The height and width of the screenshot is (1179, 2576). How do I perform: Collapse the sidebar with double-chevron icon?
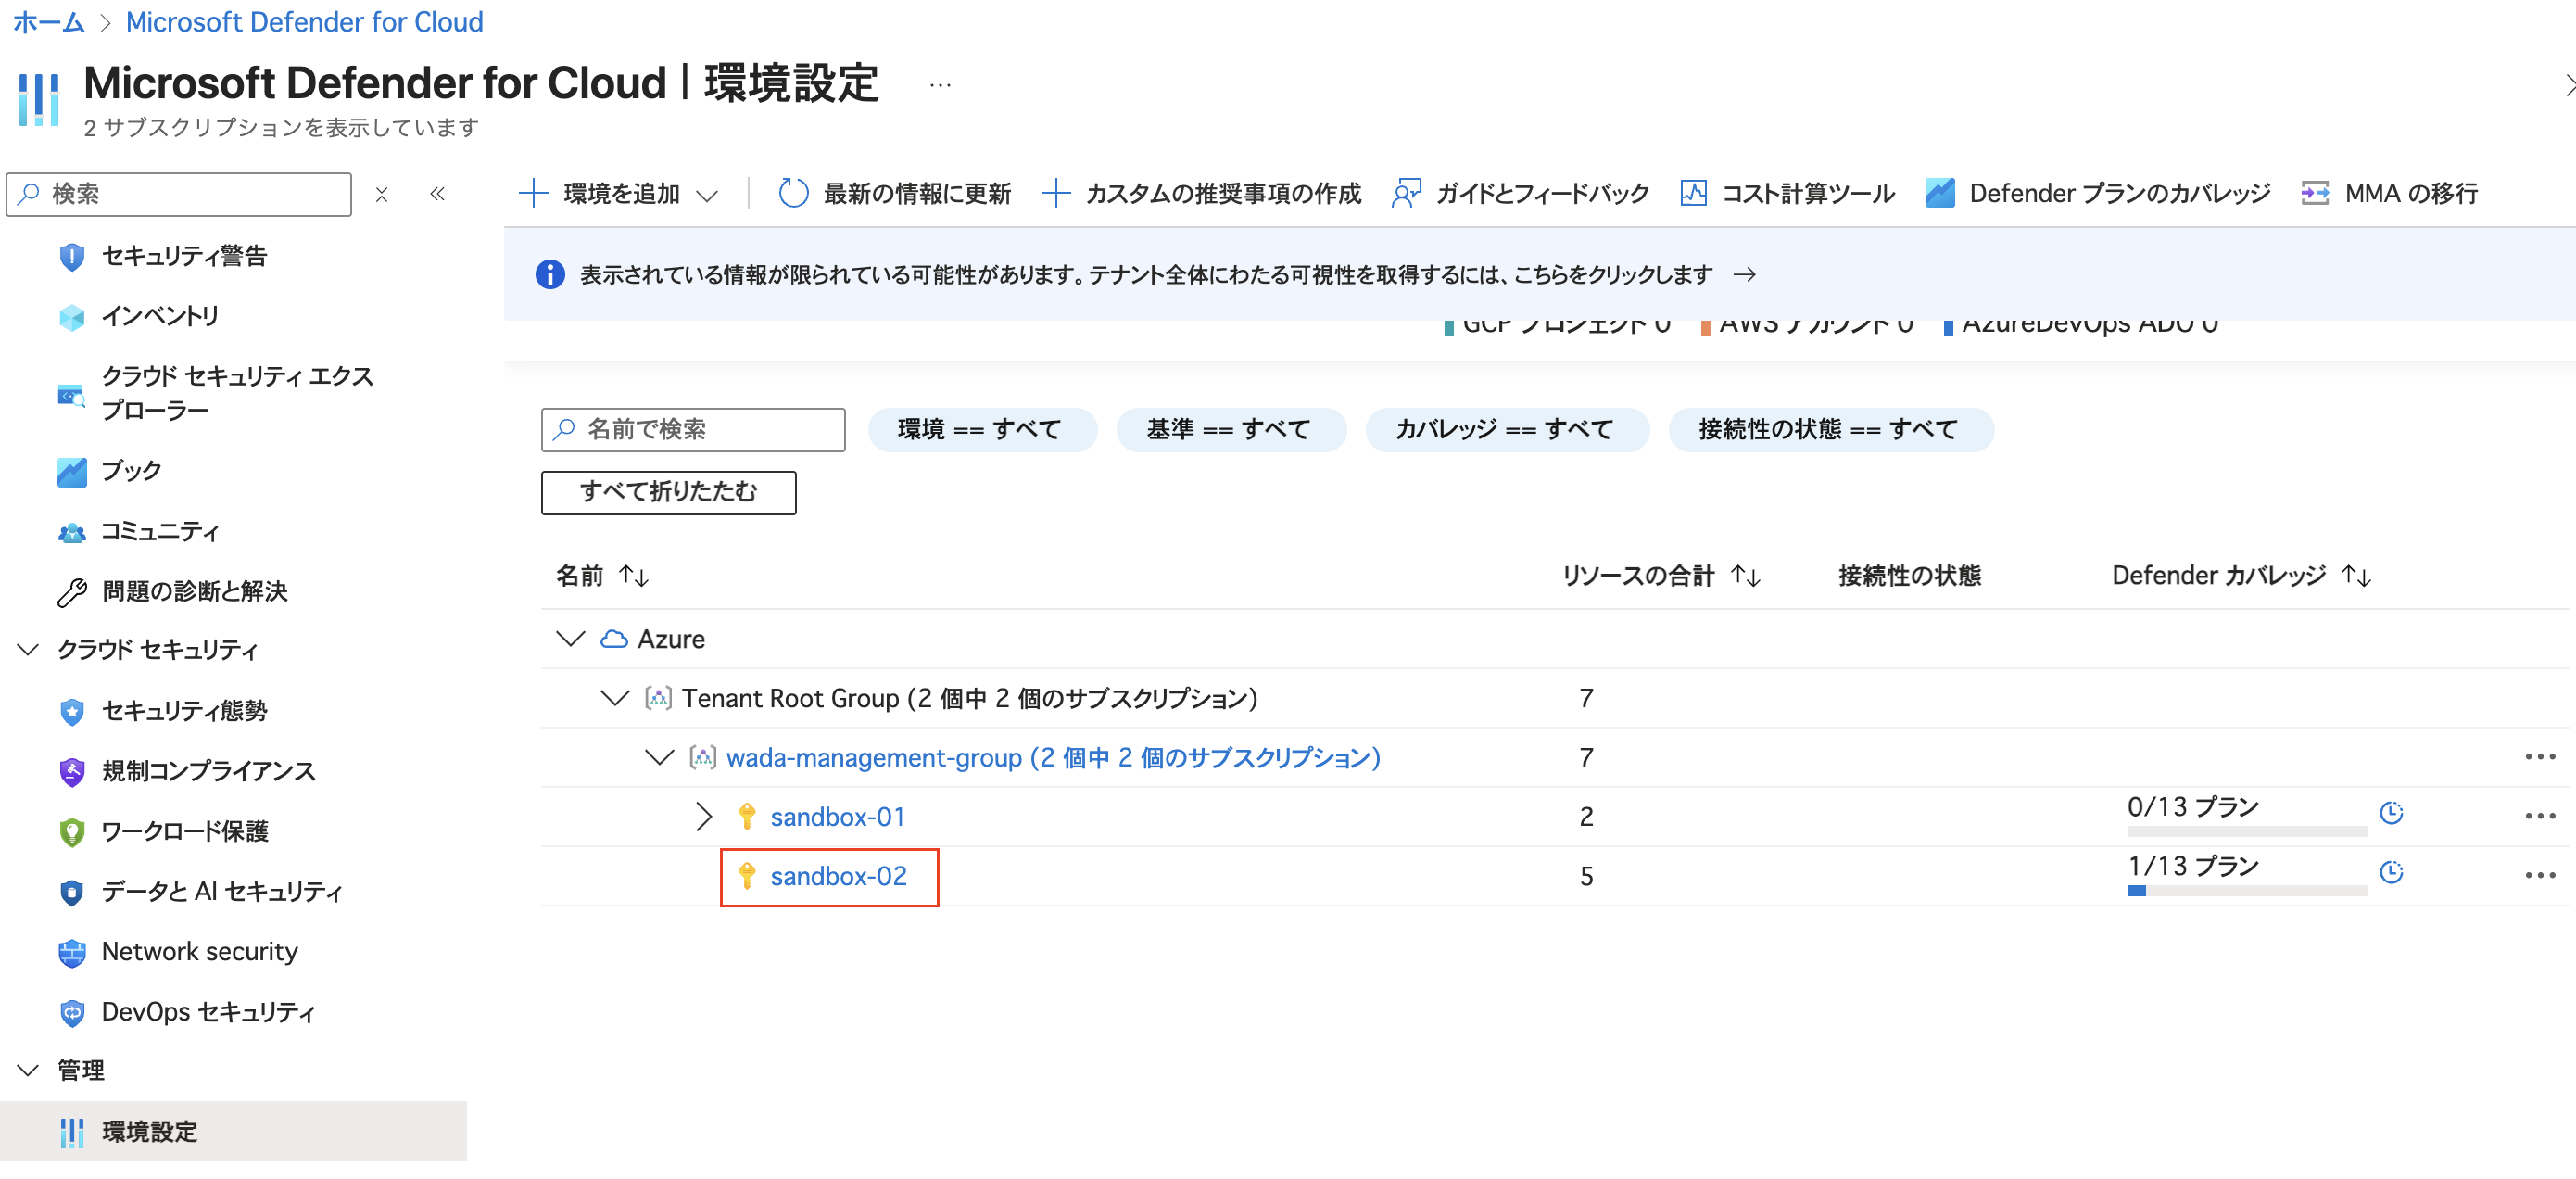[x=437, y=194]
